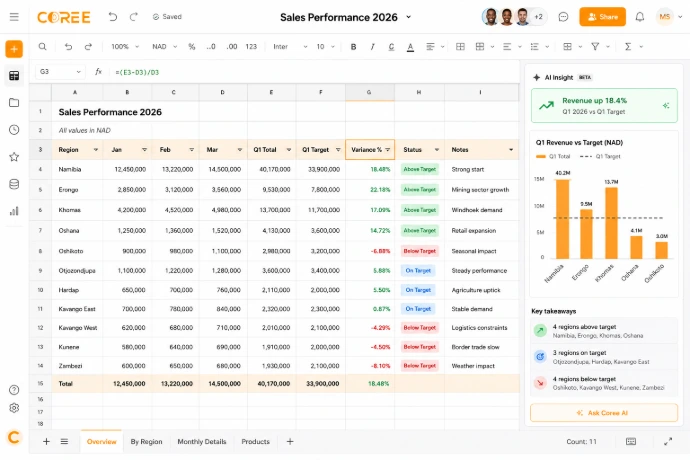Open the hamburger main menu
Image resolution: width=690 pixels, height=460 pixels.
14,17
